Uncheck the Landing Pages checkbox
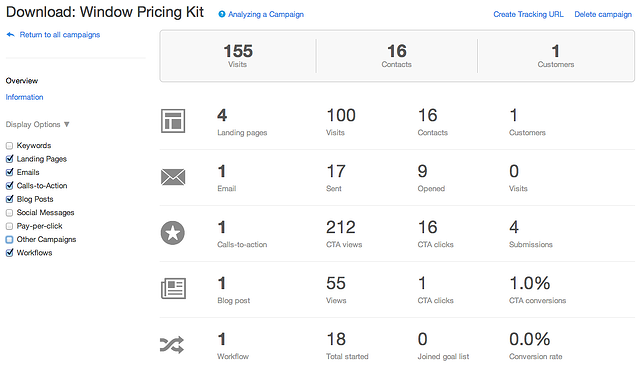Viewport: 638px width, 372px height. [9, 159]
